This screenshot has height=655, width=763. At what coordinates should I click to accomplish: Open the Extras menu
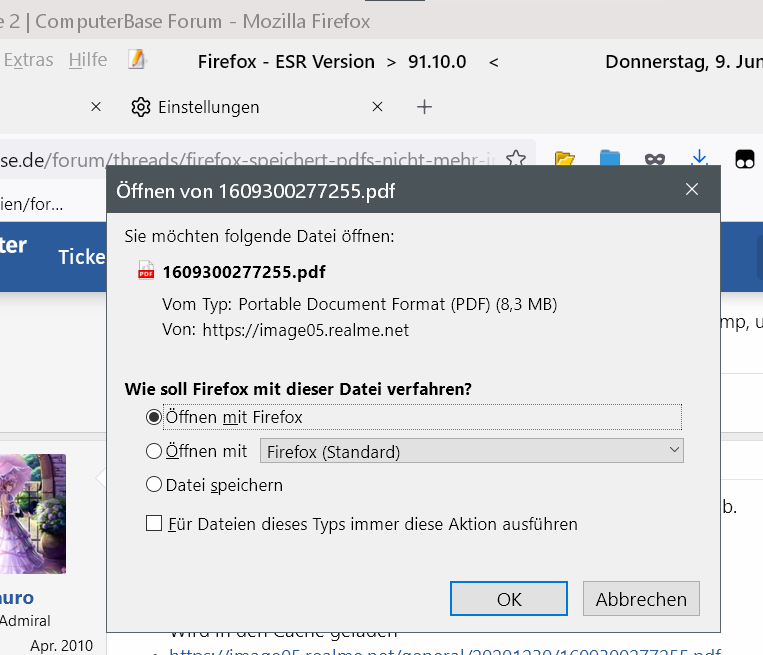(x=28, y=60)
